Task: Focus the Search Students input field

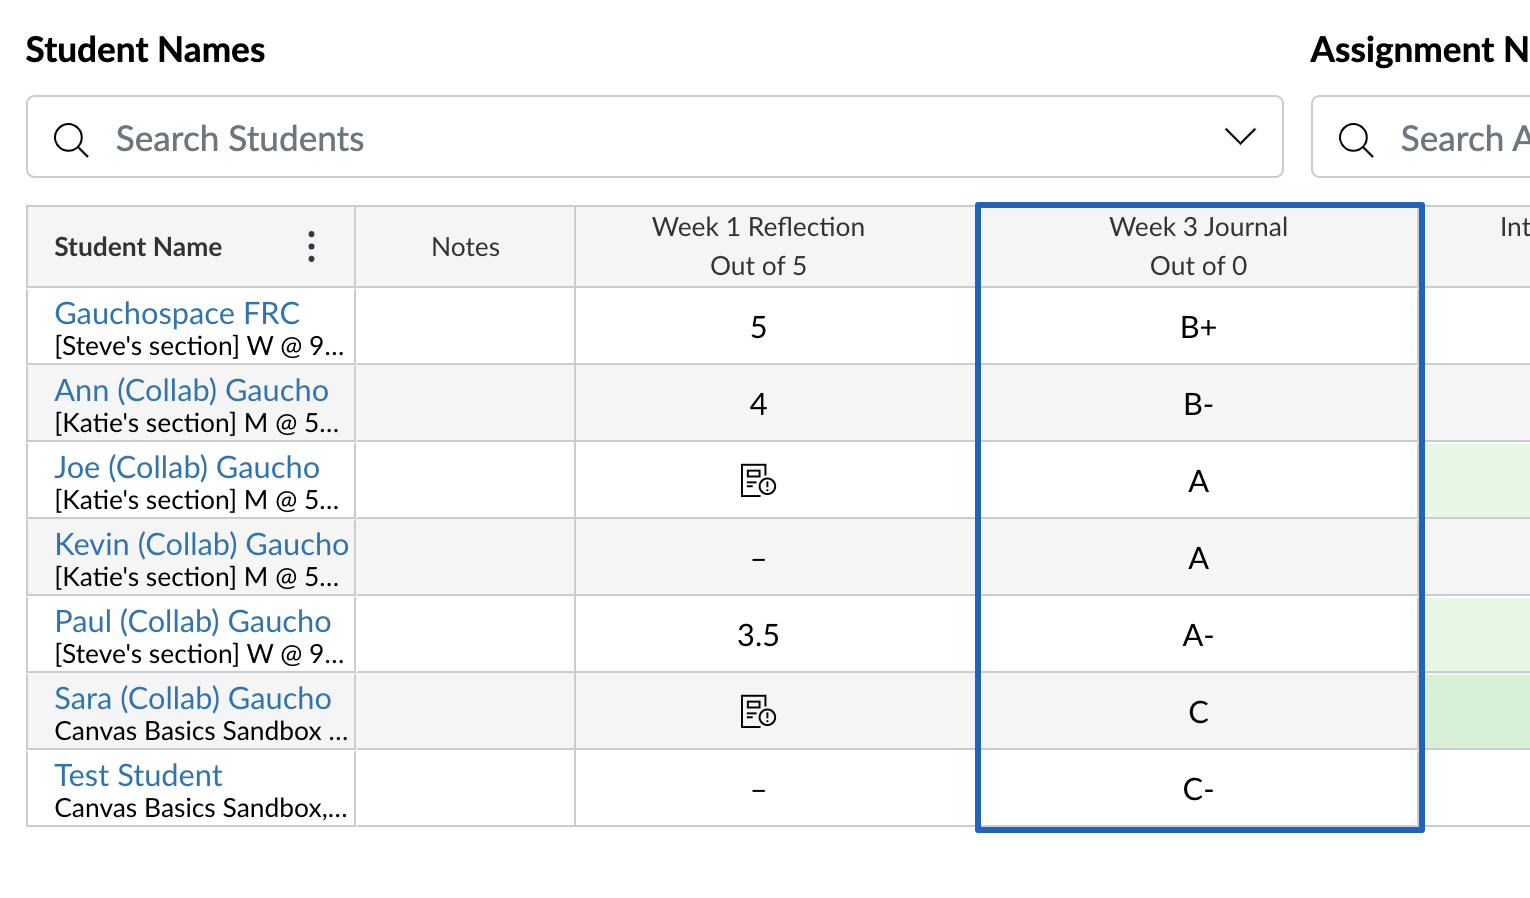Action: pos(655,137)
